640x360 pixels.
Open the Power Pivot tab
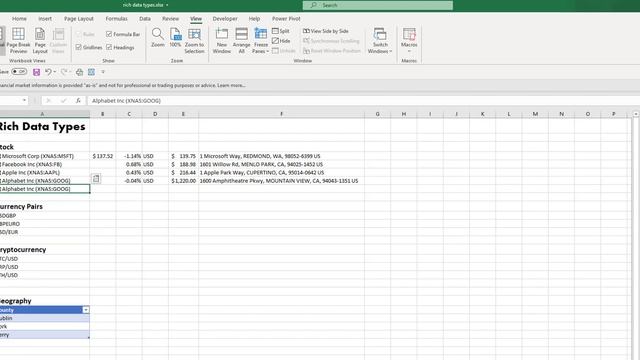pos(286,19)
